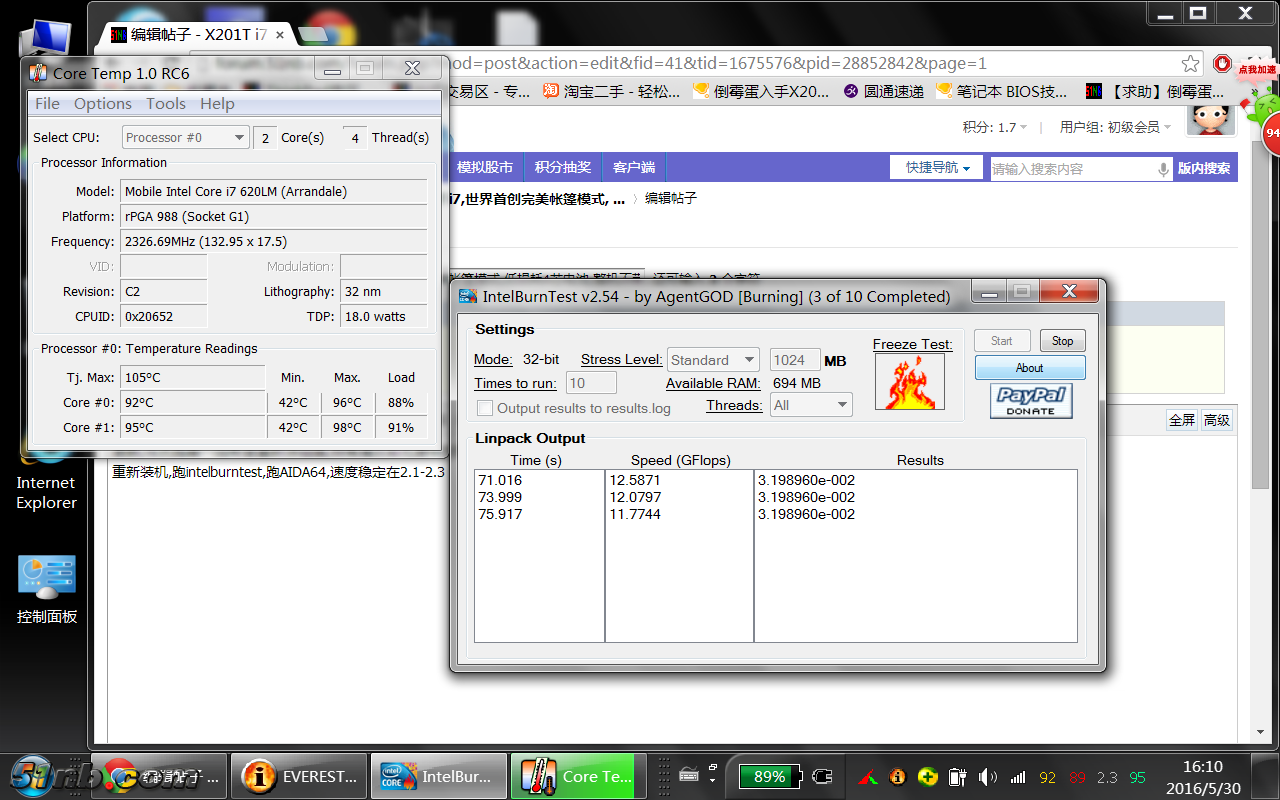Click the battery 89% indicator in taskbar
This screenshot has height=800, width=1280.
(770, 777)
